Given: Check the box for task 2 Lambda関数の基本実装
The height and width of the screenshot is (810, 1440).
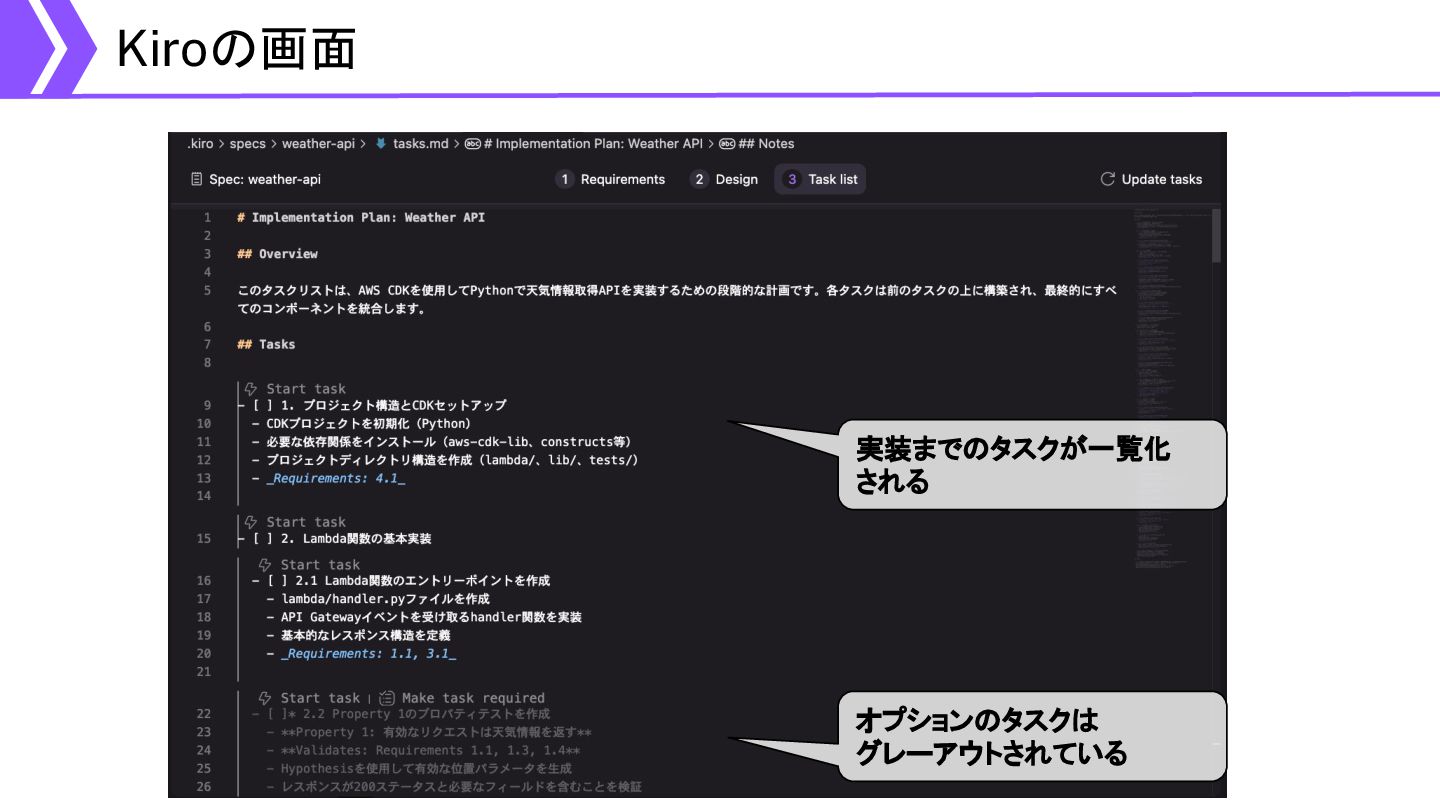Looking at the screenshot, I should 263,539.
